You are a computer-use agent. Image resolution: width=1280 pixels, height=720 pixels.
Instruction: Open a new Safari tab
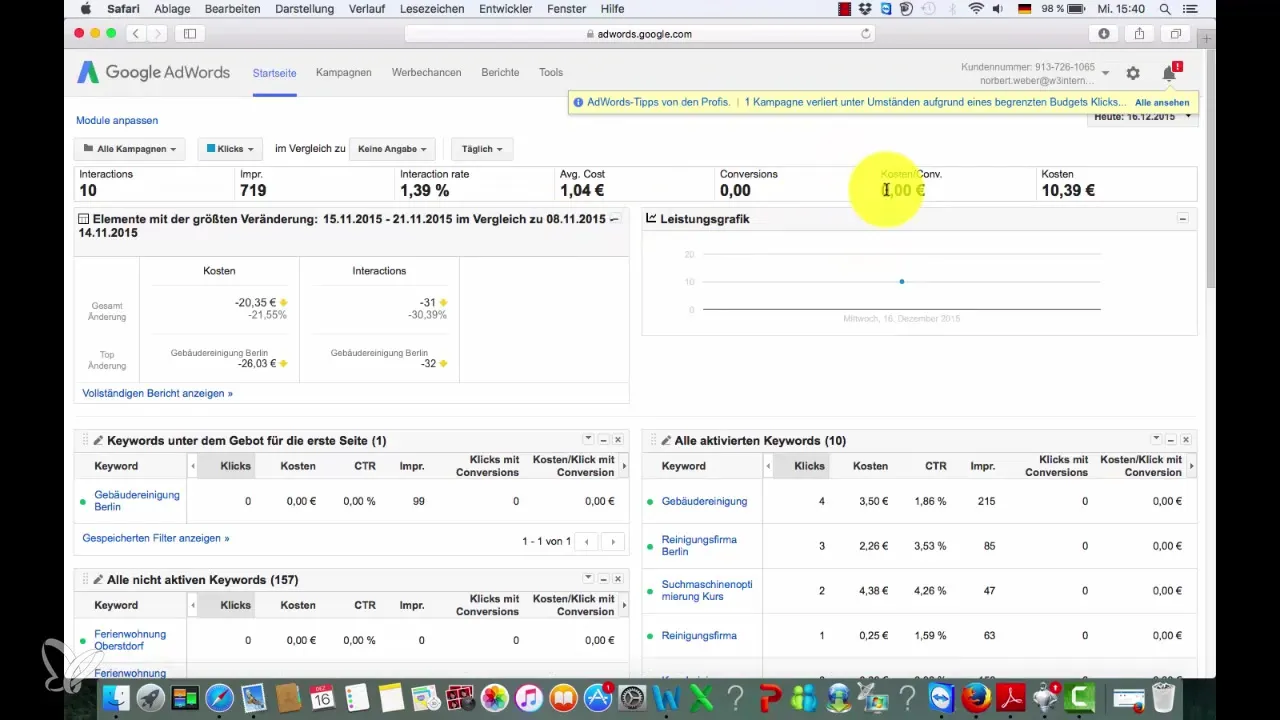click(1207, 39)
